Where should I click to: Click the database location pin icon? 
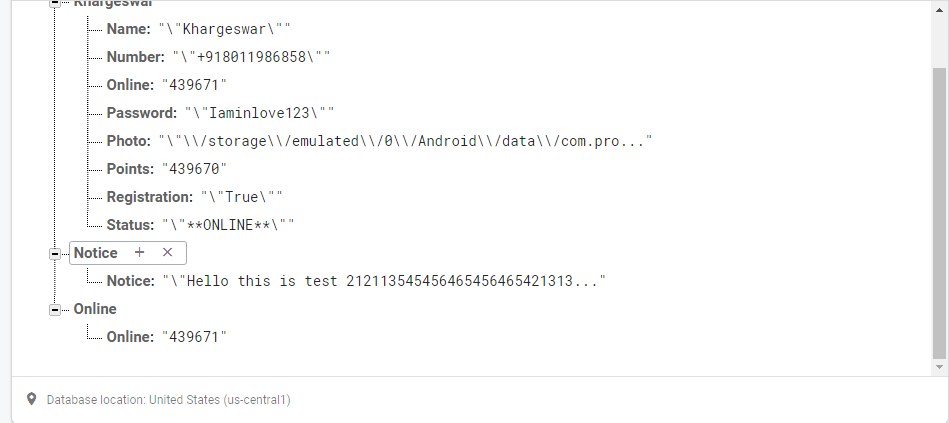32,399
